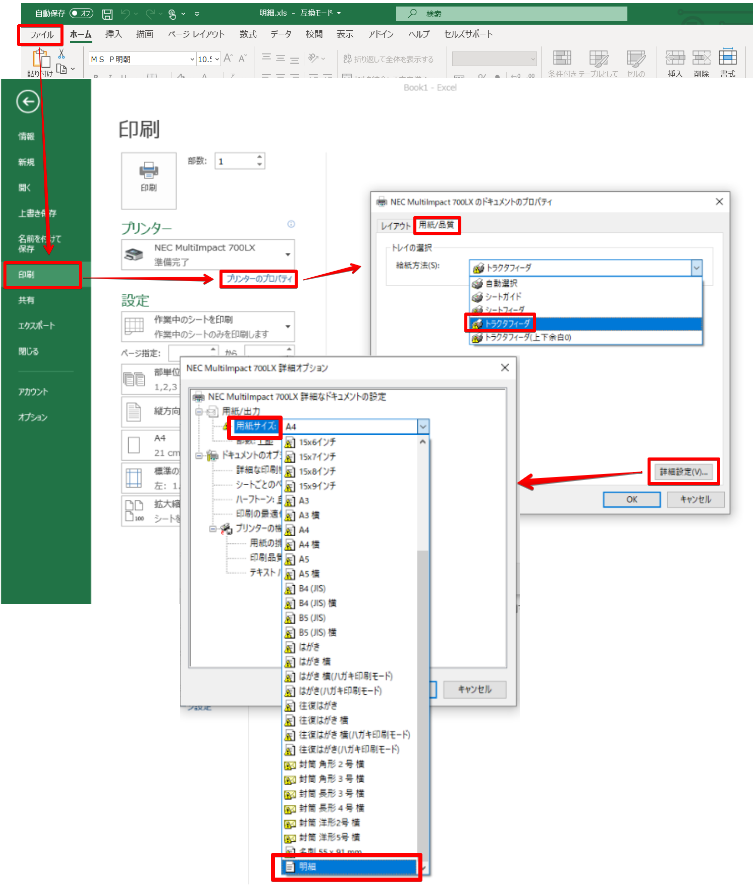Click the cell styles icon
Image resolution: width=753 pixels, height=894 pixels.
pyautogui.click(x=636, y=59)
